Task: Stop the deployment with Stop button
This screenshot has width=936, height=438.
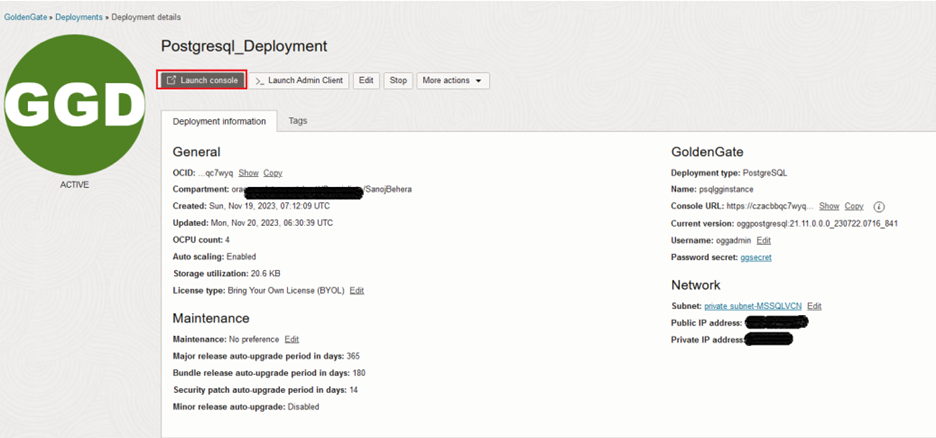Action: [398, 81]
